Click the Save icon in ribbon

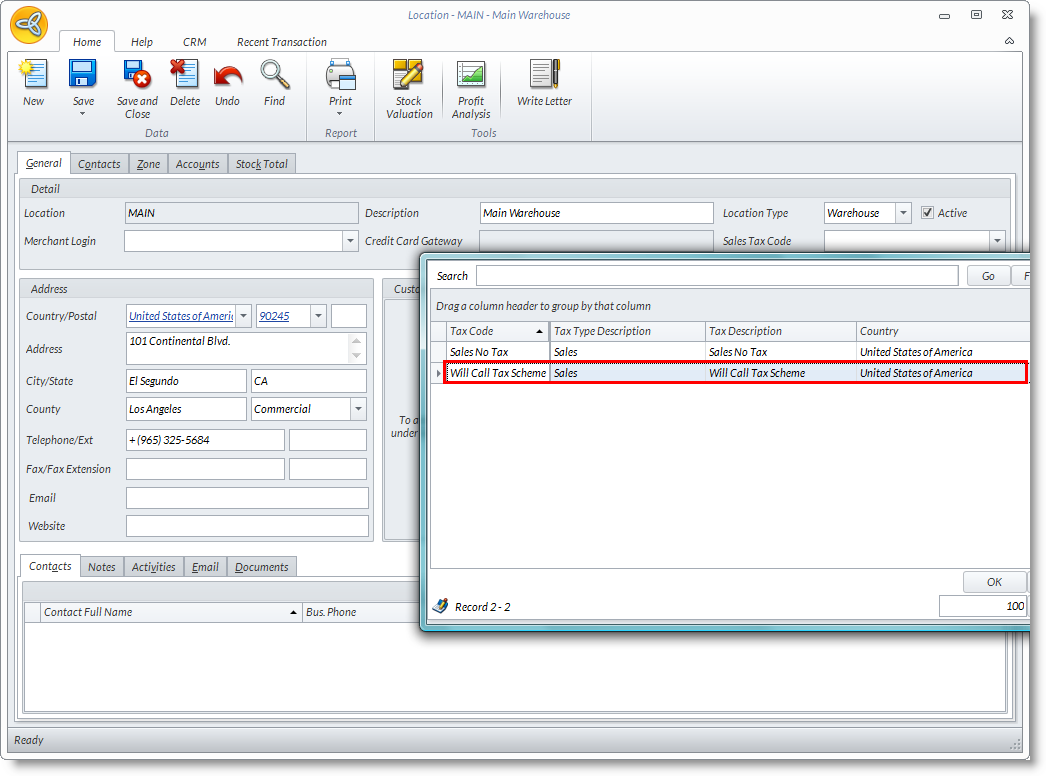pyautogui.click(x=83, y=75)
